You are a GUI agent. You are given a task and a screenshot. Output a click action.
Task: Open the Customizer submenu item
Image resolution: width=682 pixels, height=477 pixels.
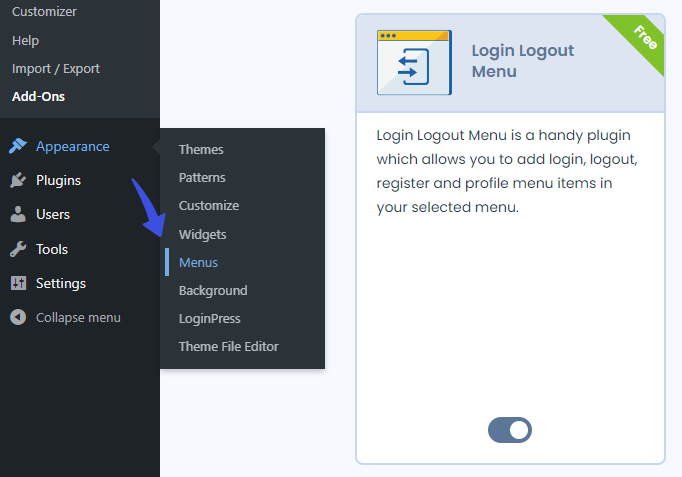tap(44, 11)
